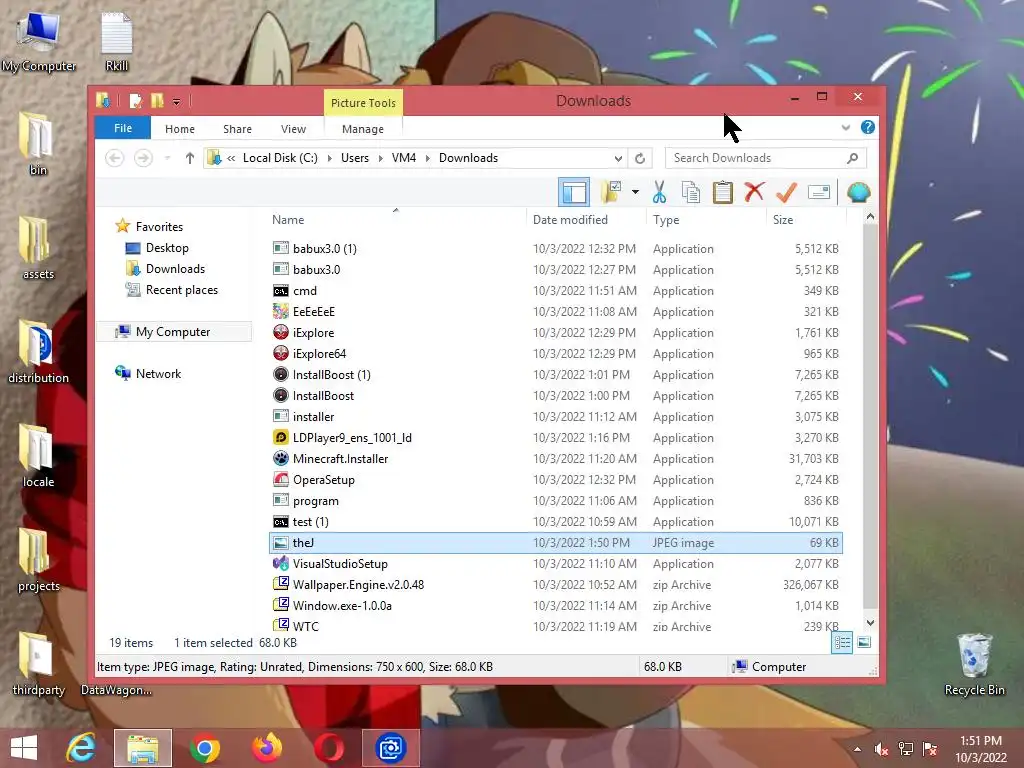Click the Help question mark icon

click(x=867, y=127)
